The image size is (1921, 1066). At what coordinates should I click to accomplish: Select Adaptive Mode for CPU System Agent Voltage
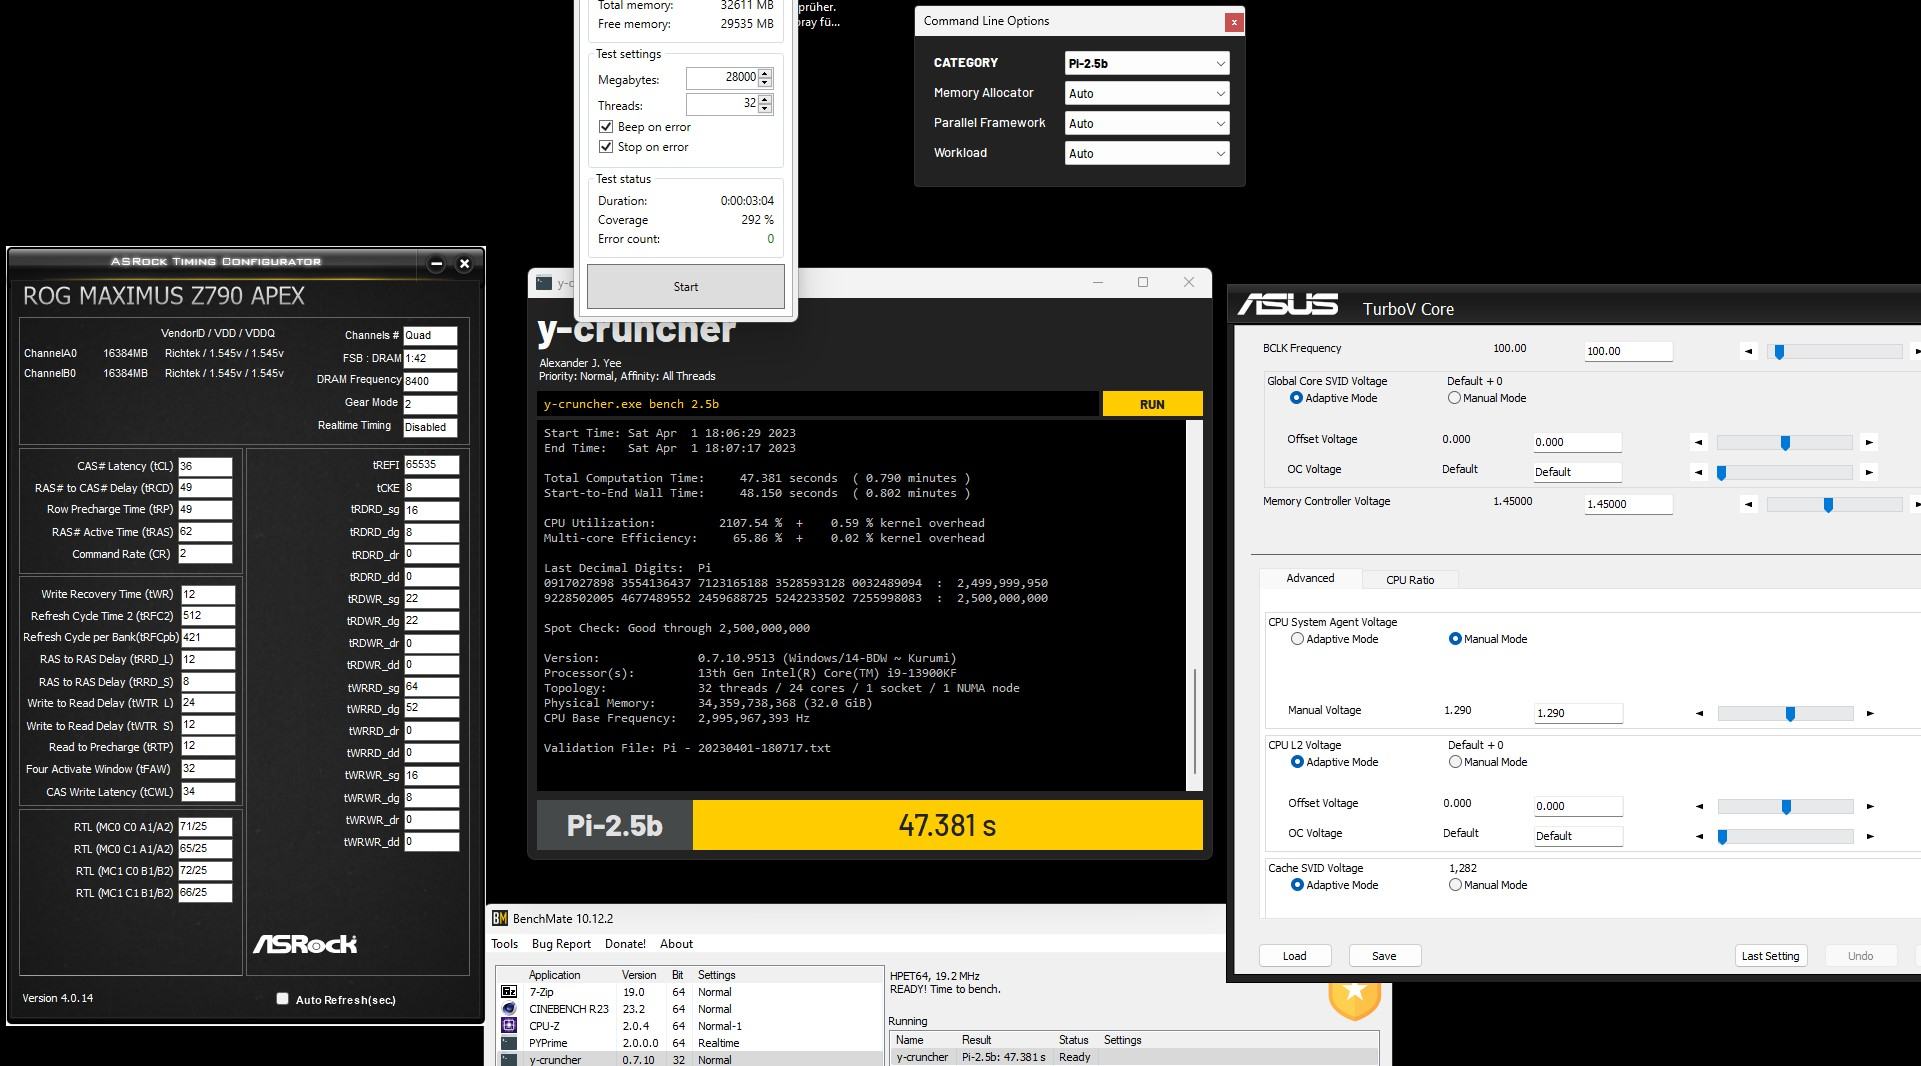pyautogui.click(x=1297, y=639)
